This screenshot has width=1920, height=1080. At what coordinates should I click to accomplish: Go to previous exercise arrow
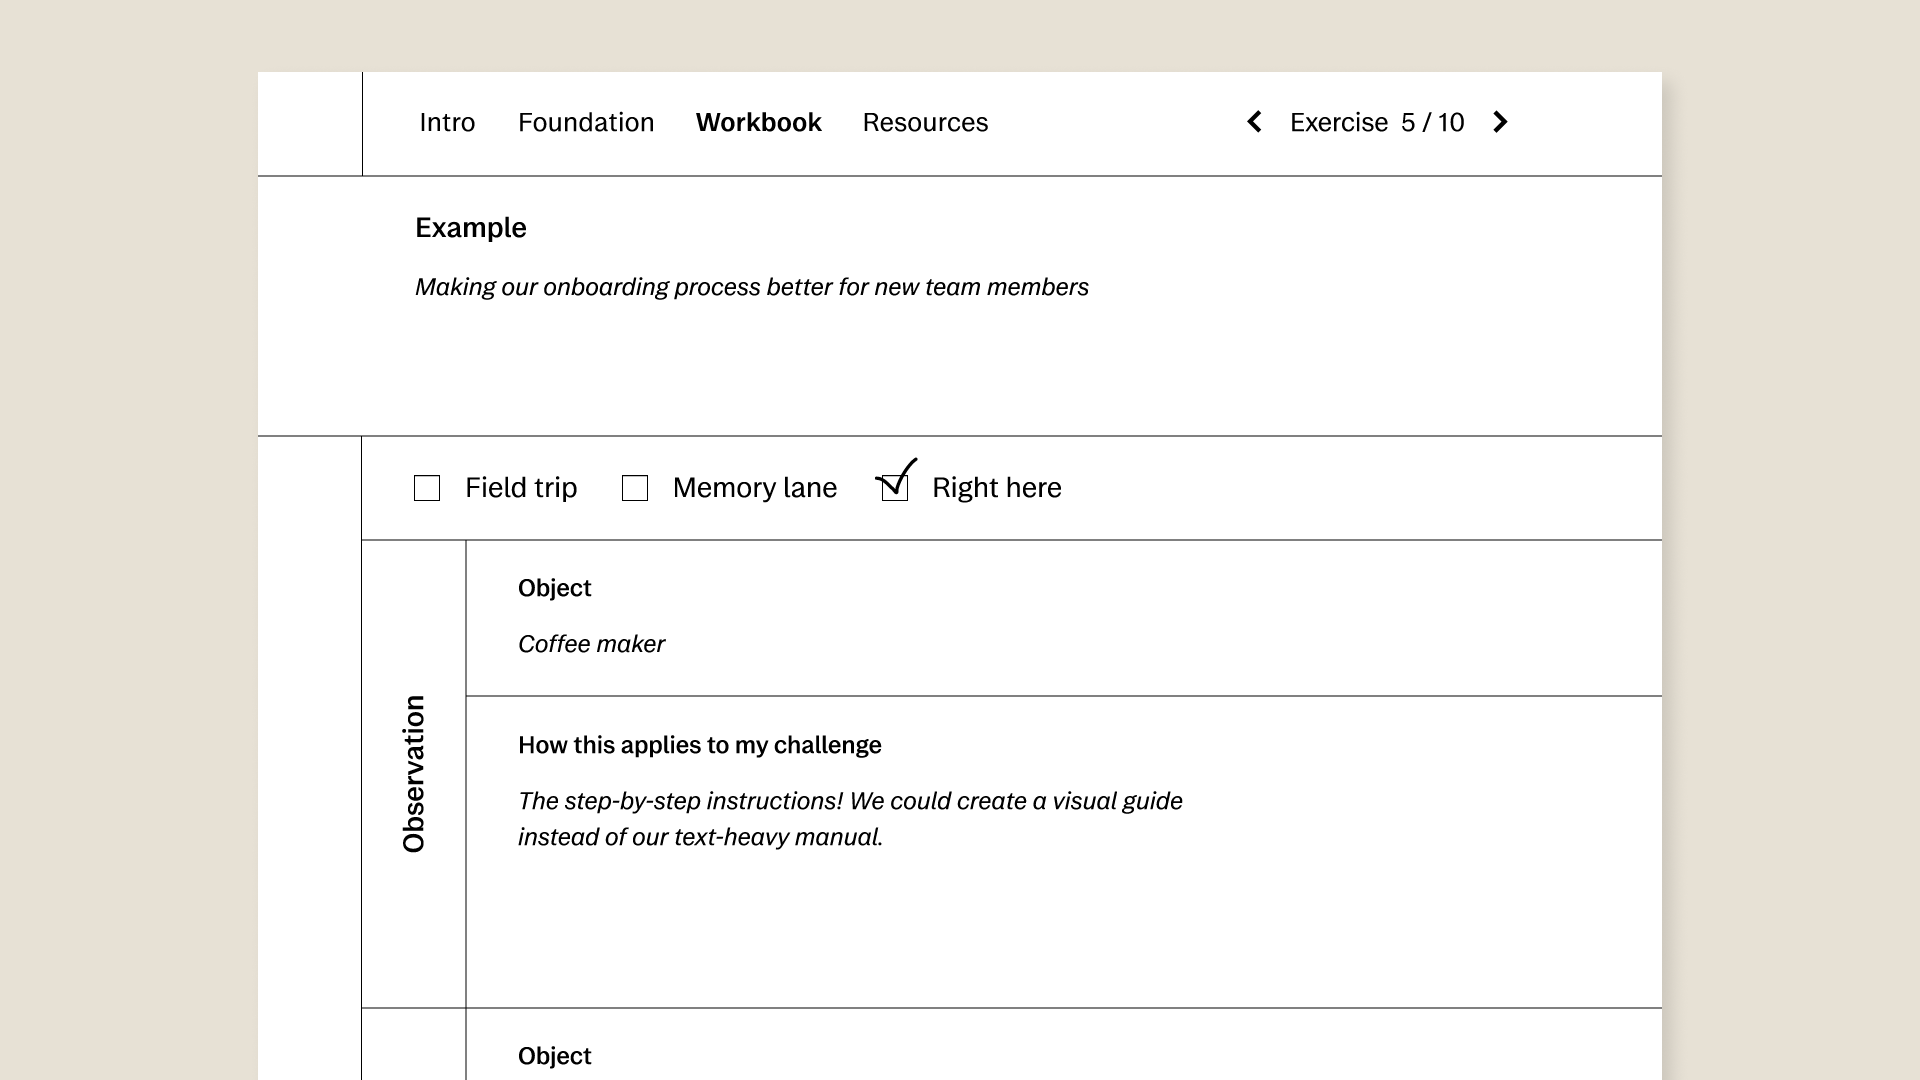point(1254,122)
